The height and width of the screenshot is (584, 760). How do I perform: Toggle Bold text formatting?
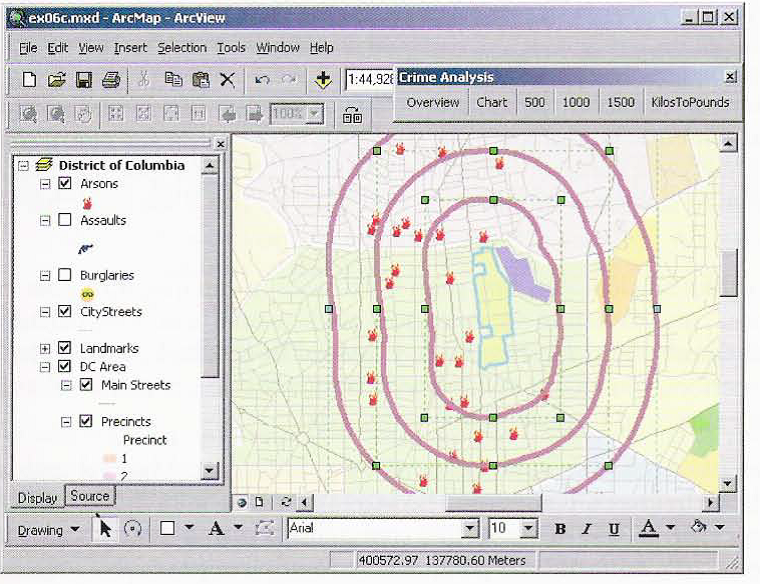pos(560,529)
